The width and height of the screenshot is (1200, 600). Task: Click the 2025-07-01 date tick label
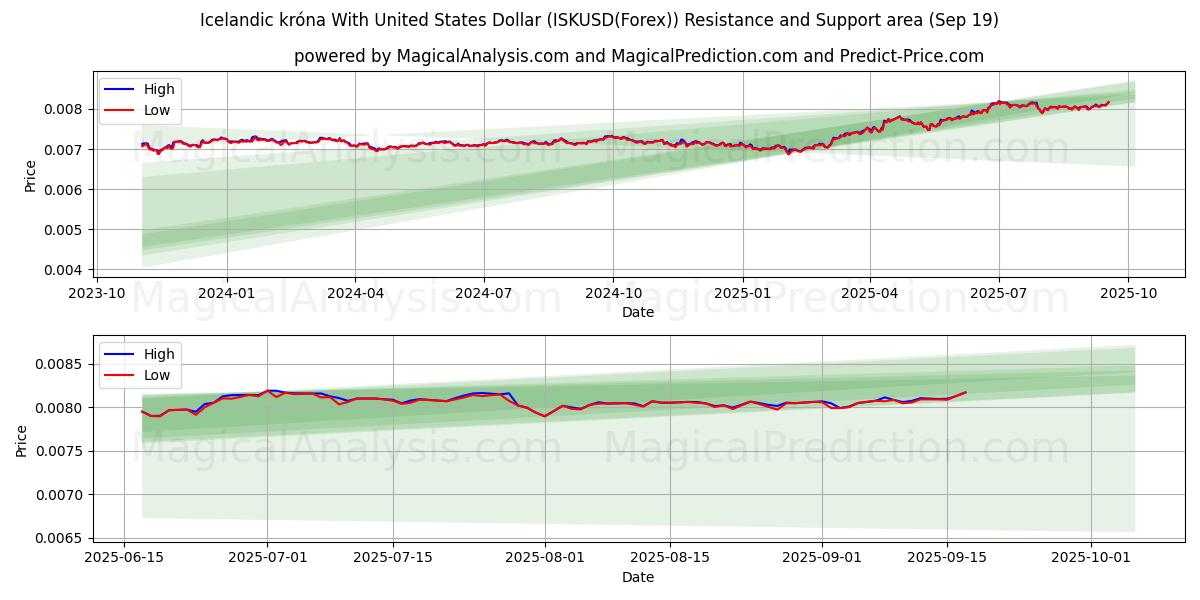click(267, 558)
